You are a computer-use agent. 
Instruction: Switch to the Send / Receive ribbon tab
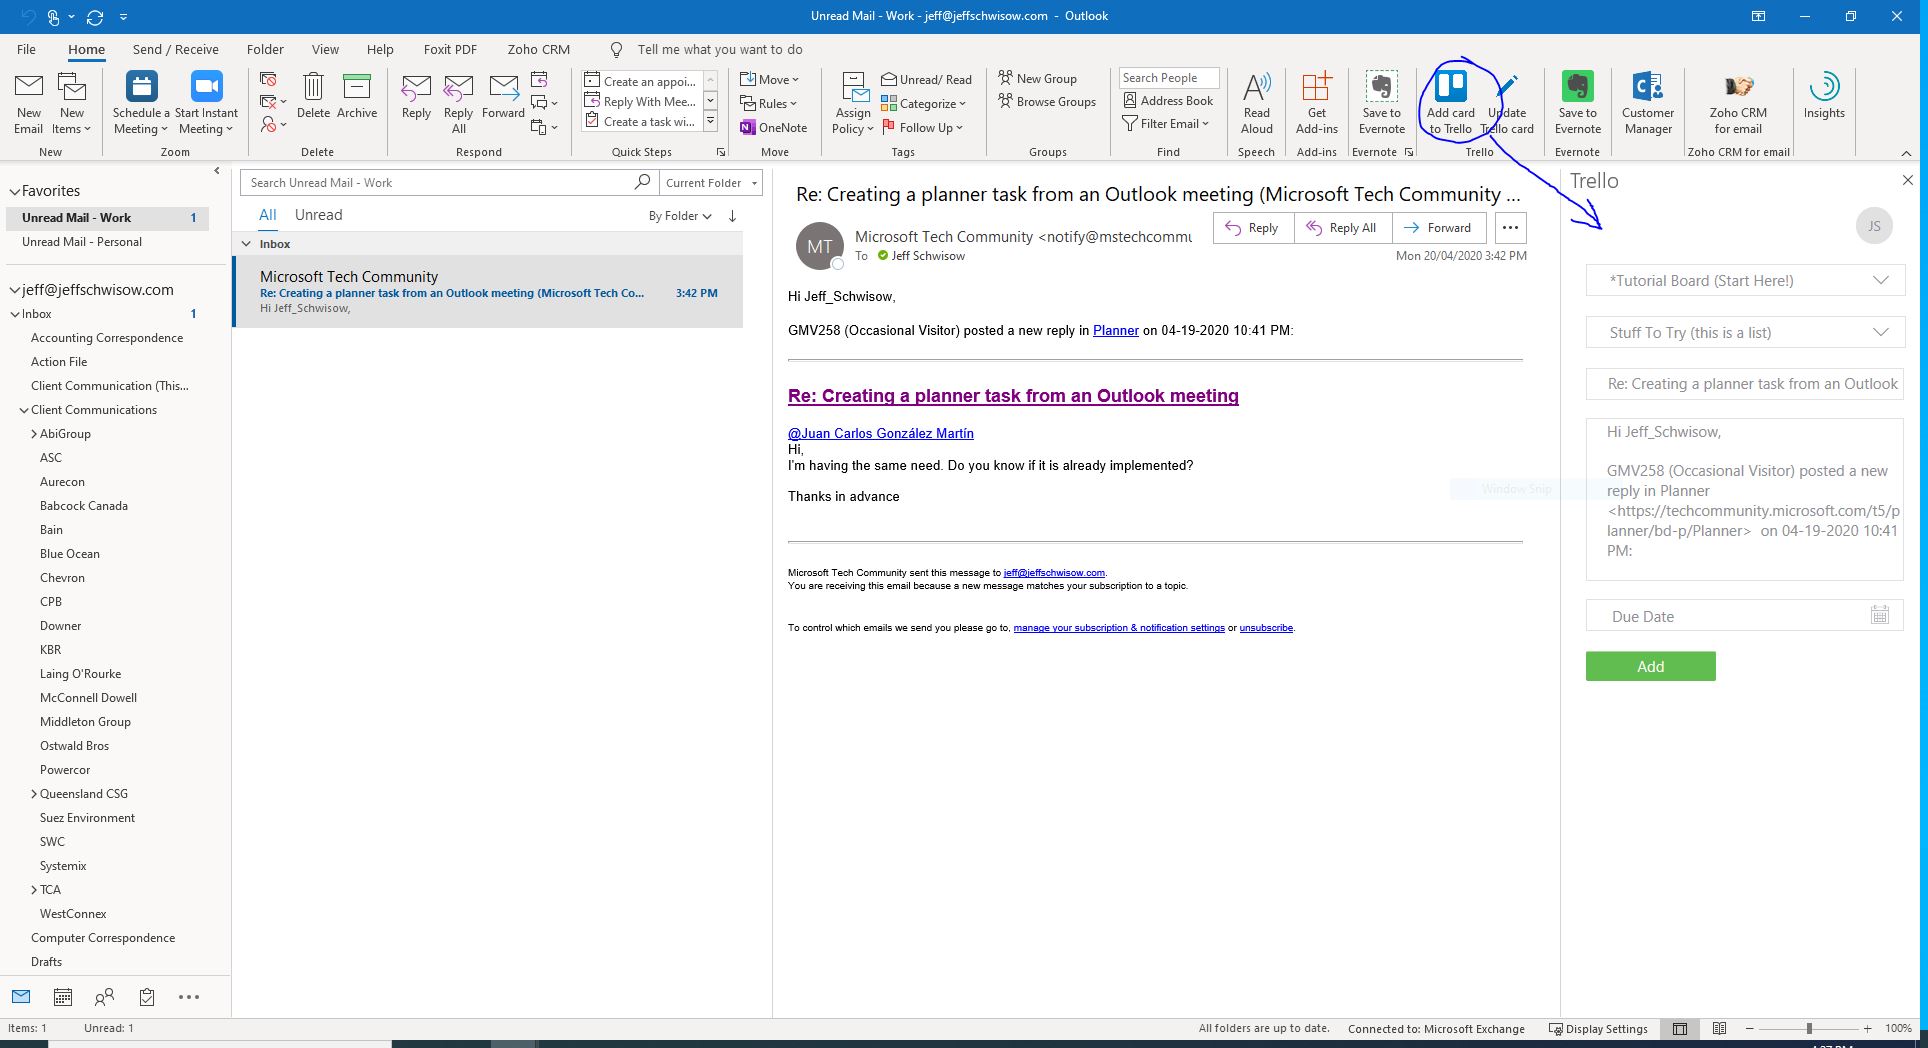click(x=175, y=49)
